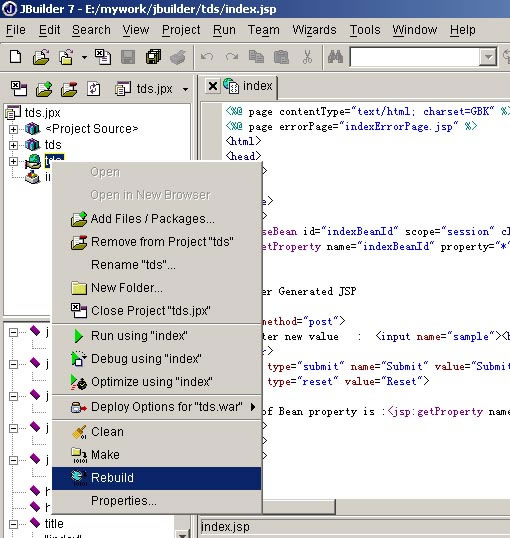Click the Paste toolbar icon
This screenshot has width=510, height=538.
click(281, 57)
